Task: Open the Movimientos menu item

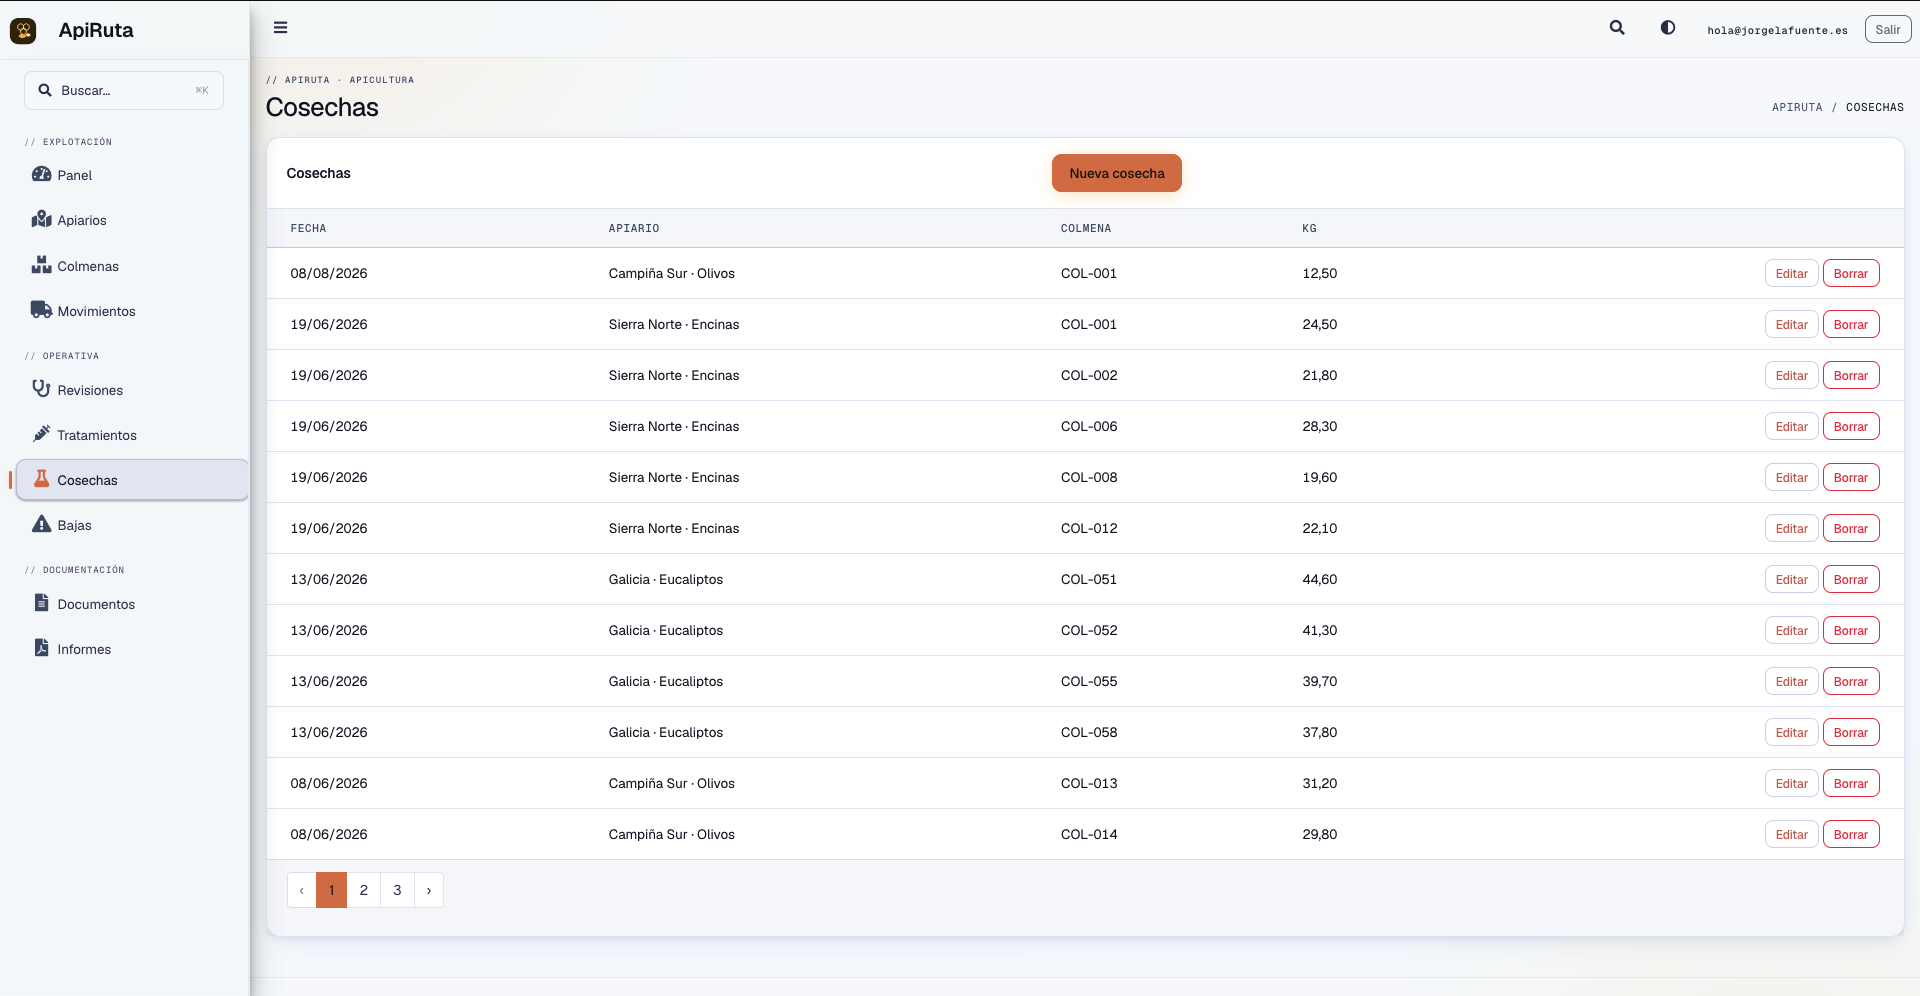Action: [x=132, y=311]
